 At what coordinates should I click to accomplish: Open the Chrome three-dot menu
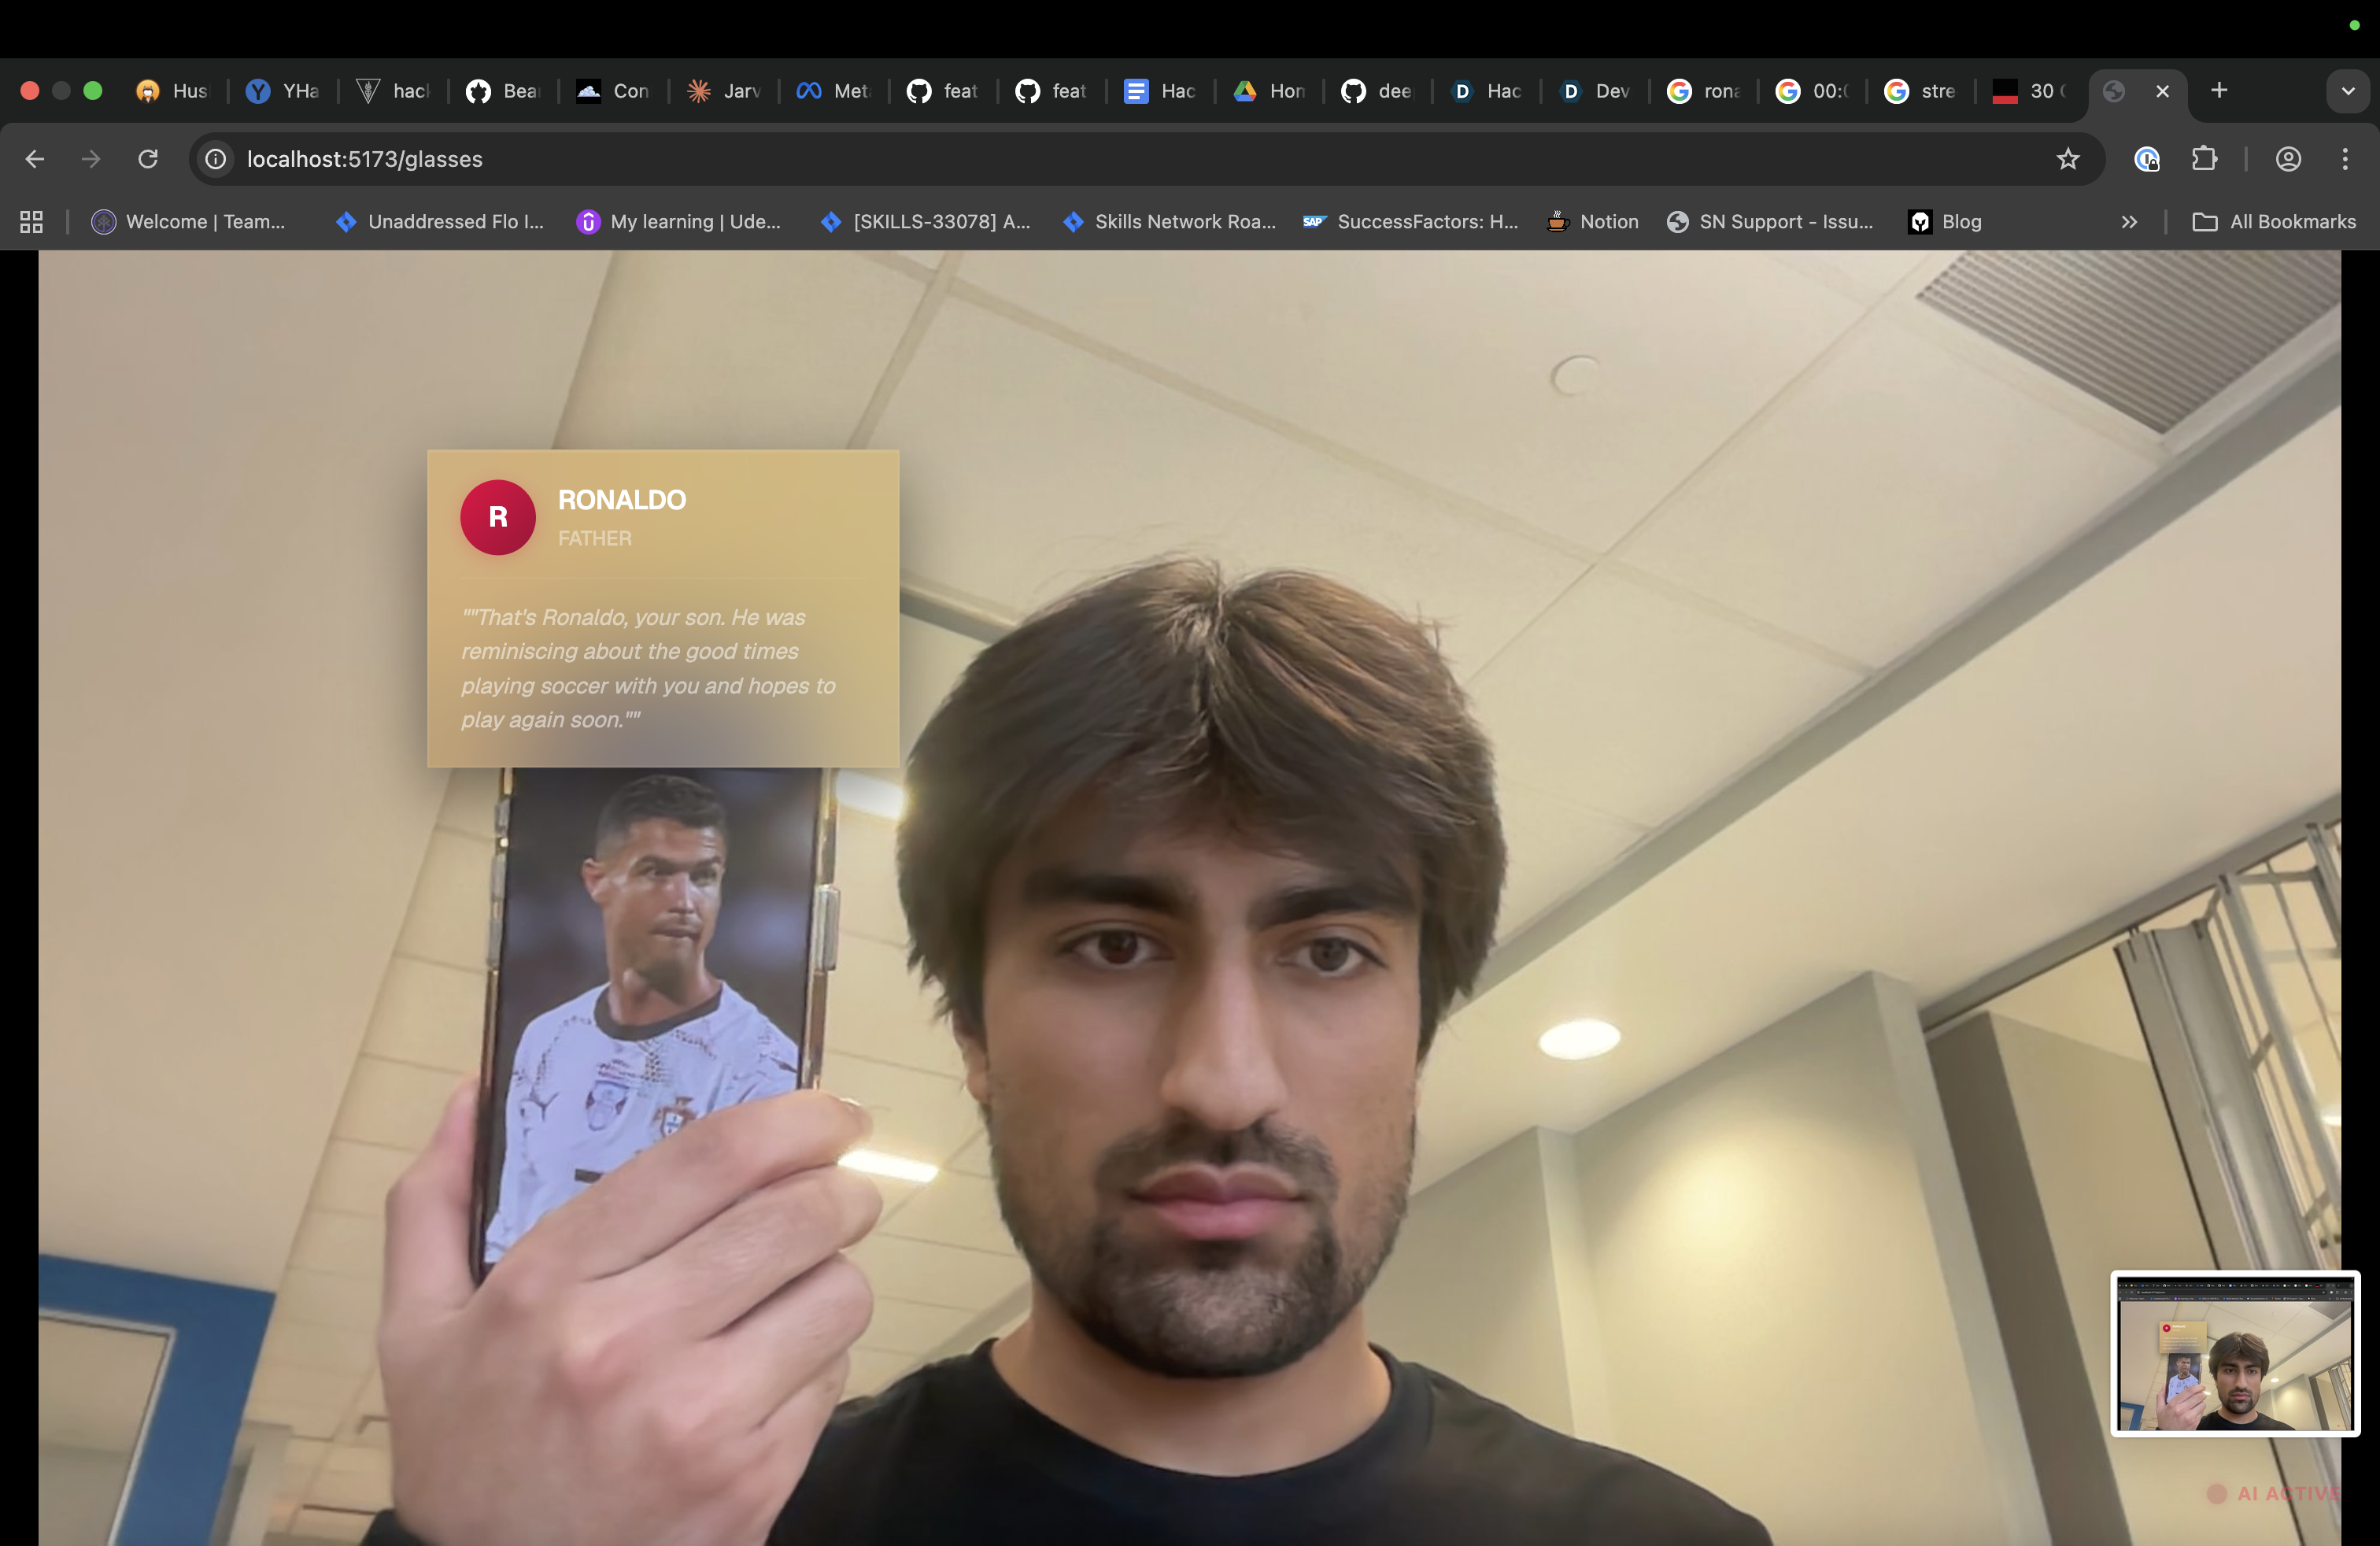tap(2345, 159)
